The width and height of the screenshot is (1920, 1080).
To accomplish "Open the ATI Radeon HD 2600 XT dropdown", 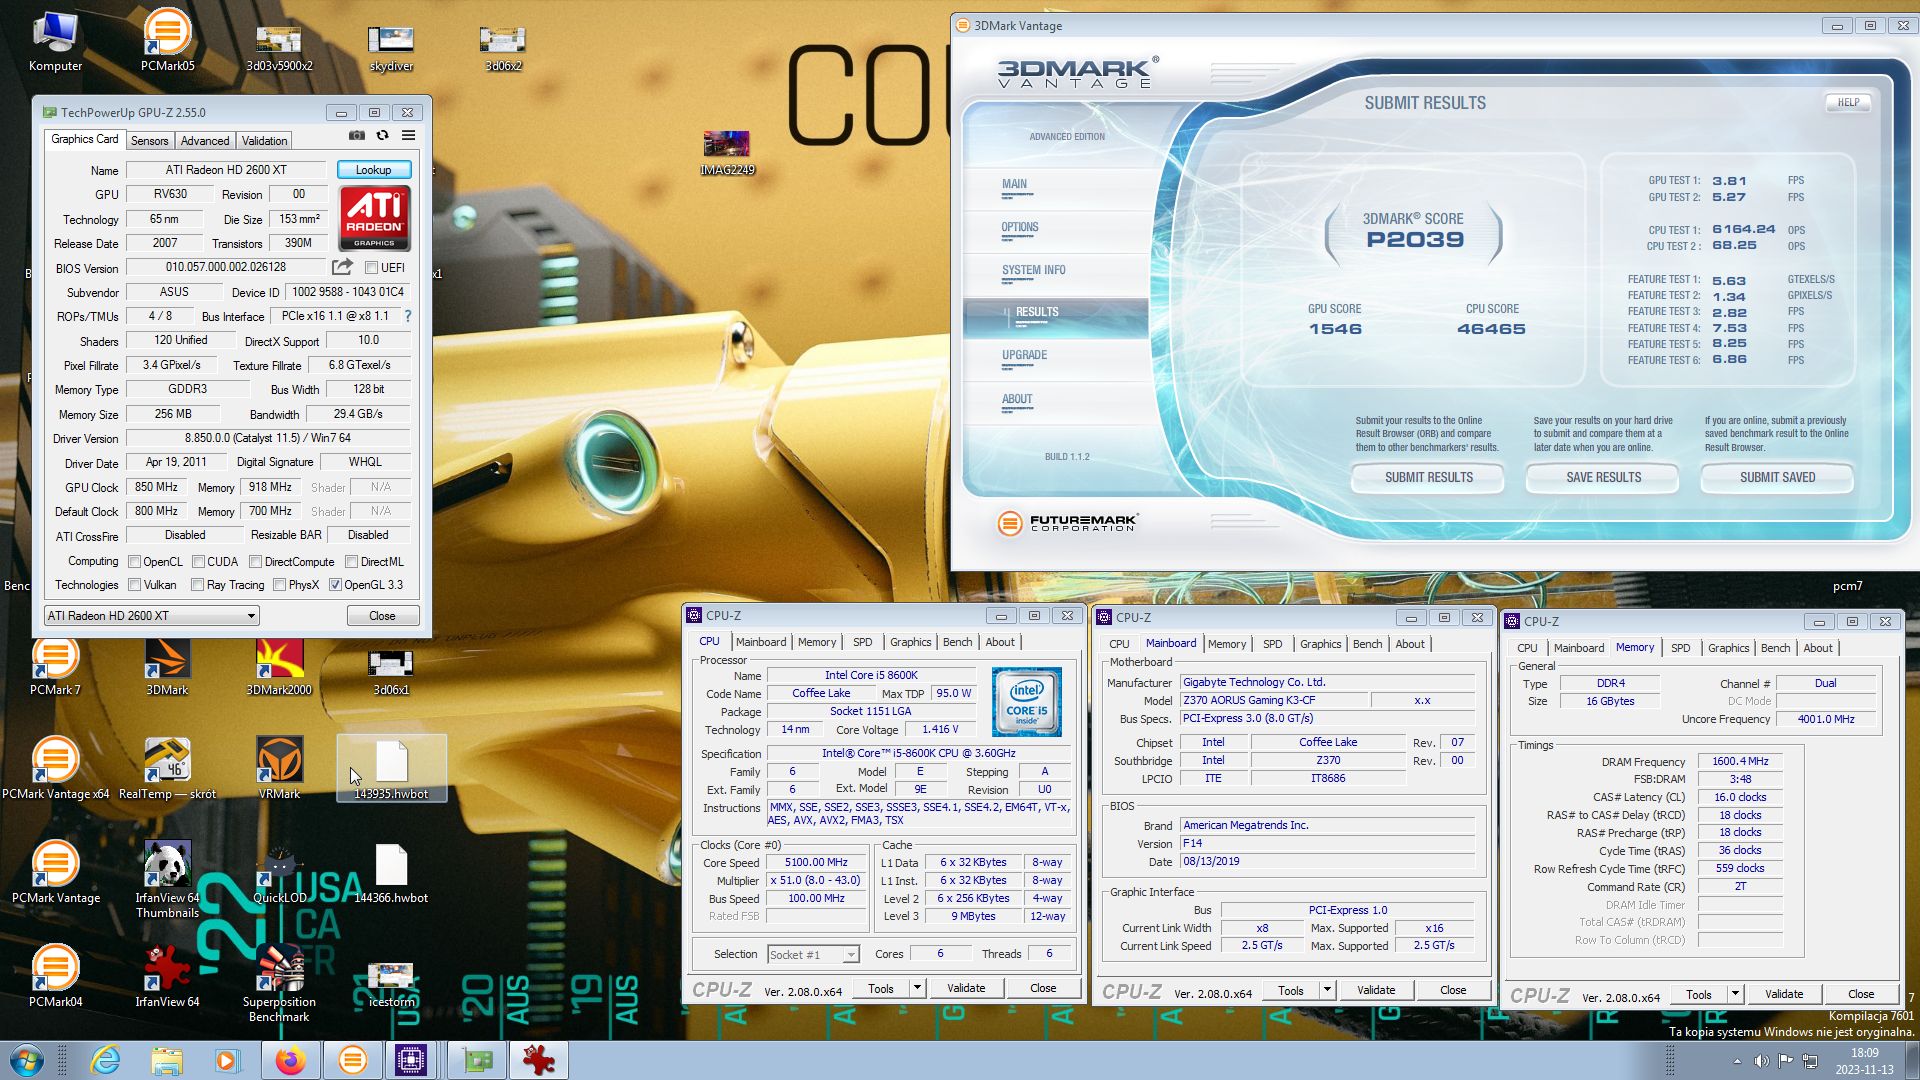I will (151, 616).
